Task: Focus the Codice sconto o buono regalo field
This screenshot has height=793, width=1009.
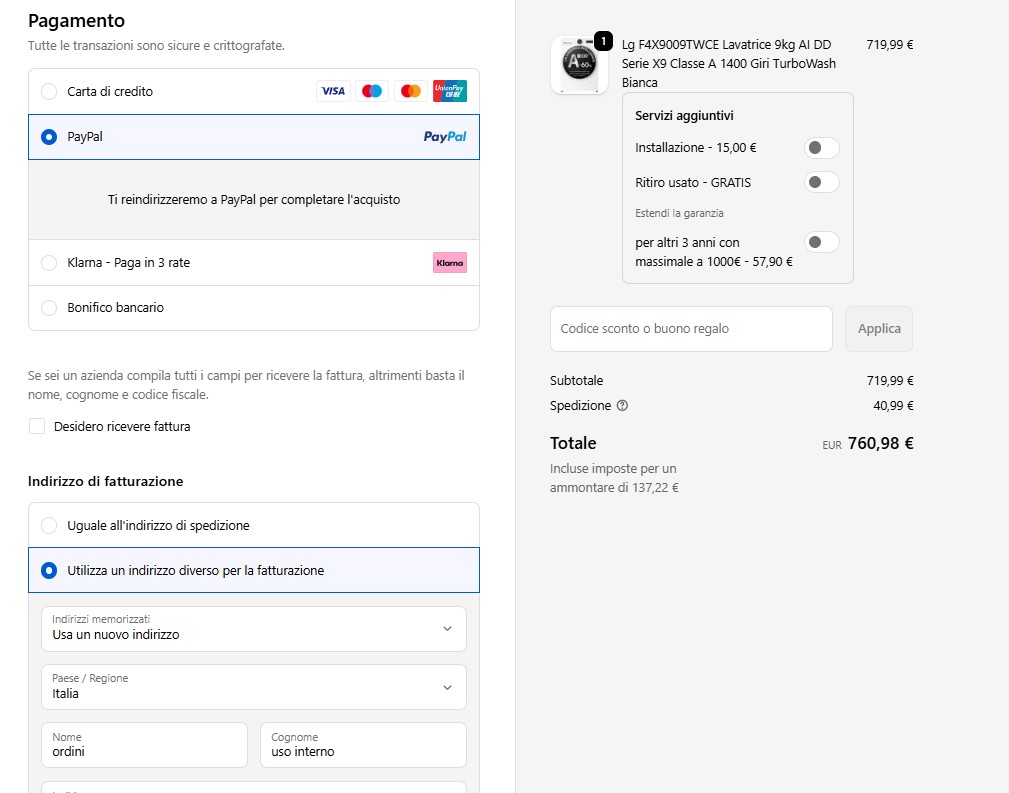Action: click(x=691, y=329)
